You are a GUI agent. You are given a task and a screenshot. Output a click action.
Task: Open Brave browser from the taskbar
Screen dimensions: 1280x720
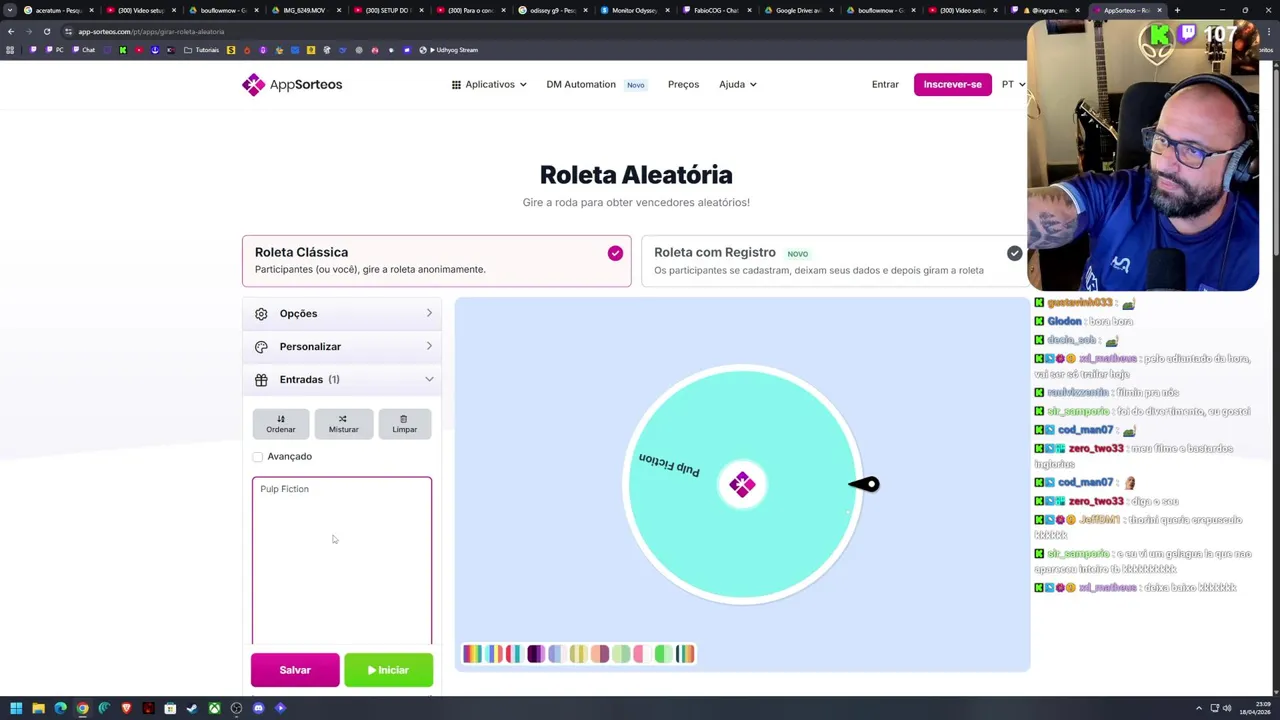(x=126, y=708)
